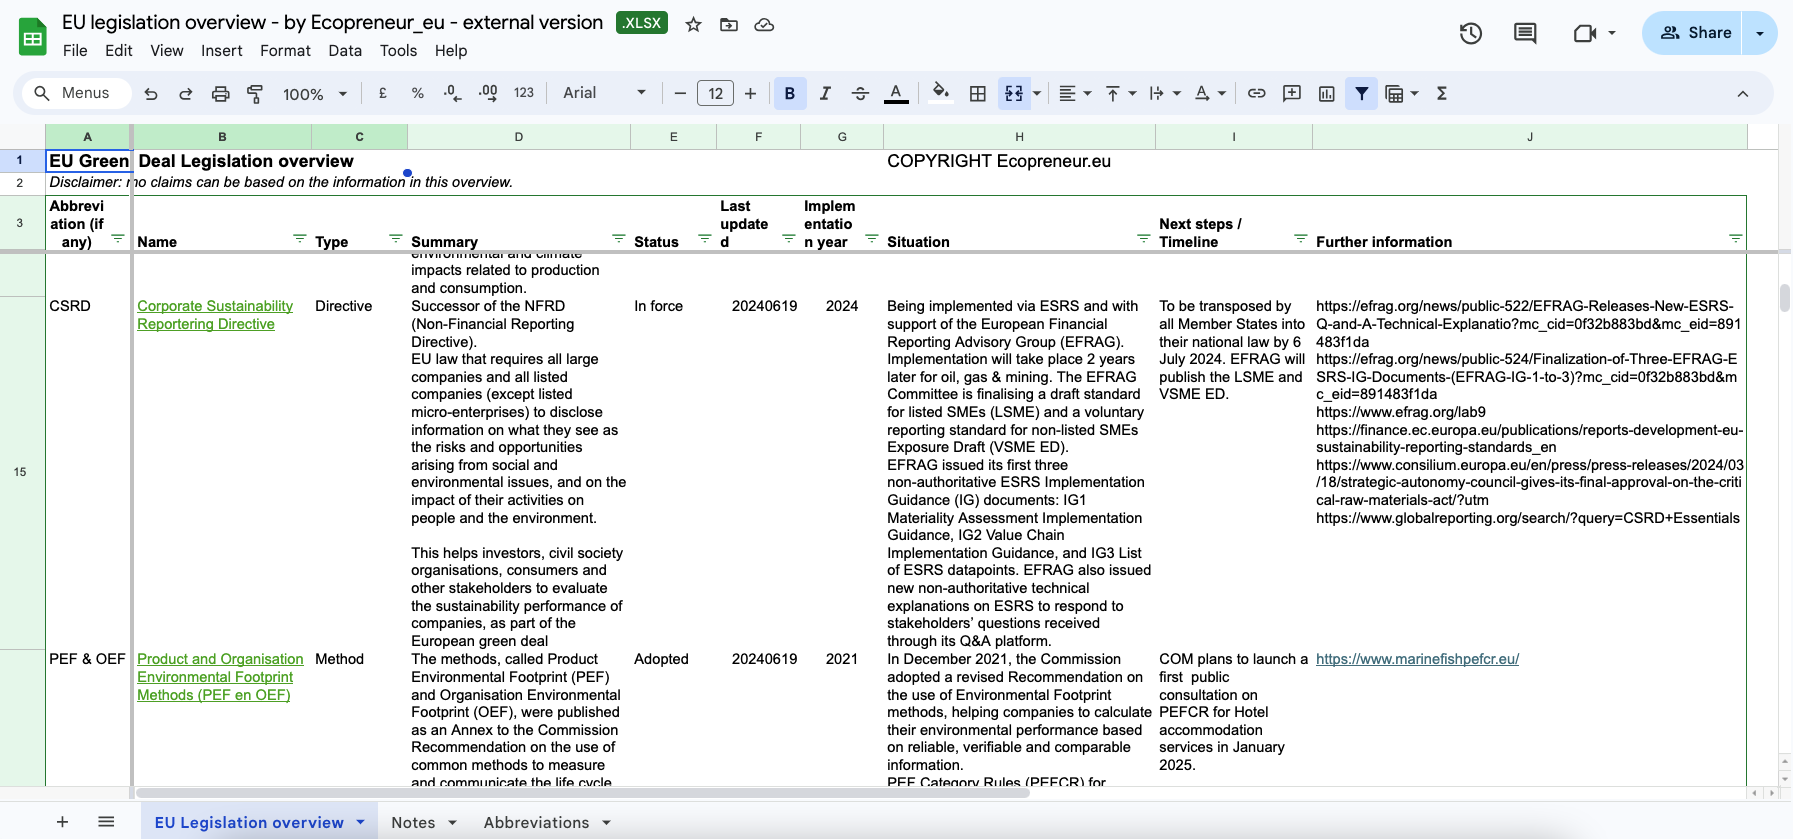Open the Status column filter dropdown
Image resolution: width=1793 pixels, height=839 pixels.
click(x=704, y=239)
